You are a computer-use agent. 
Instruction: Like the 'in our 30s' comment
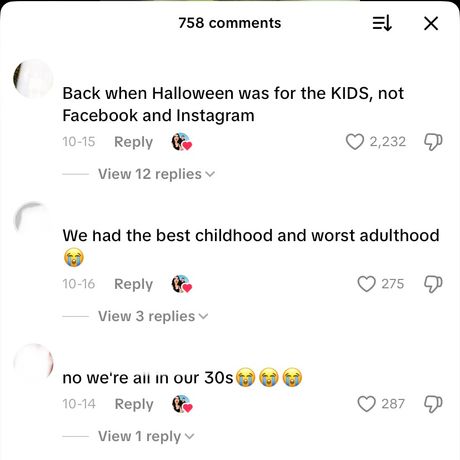click(366, 404)
